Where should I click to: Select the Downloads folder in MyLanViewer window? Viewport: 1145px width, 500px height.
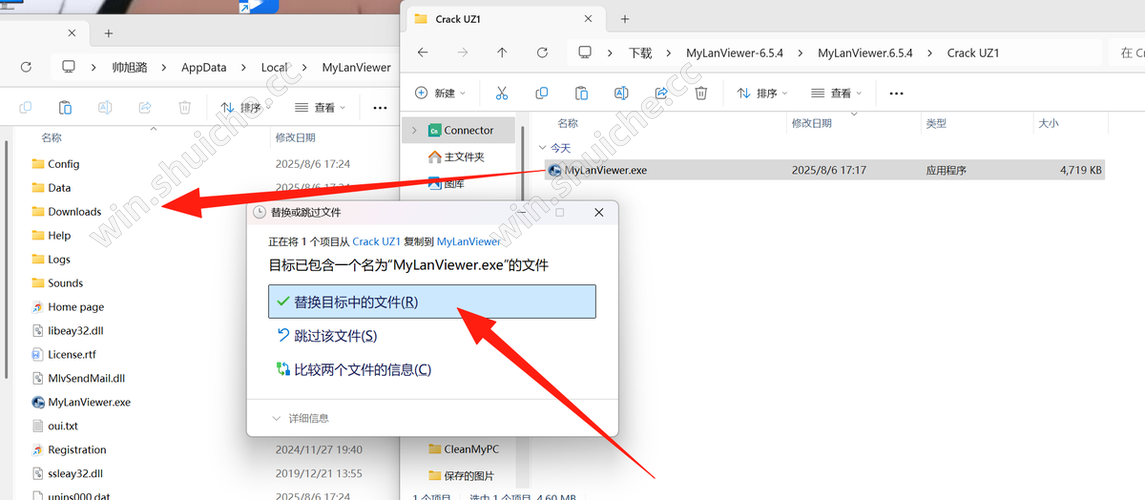pos(66,212)
